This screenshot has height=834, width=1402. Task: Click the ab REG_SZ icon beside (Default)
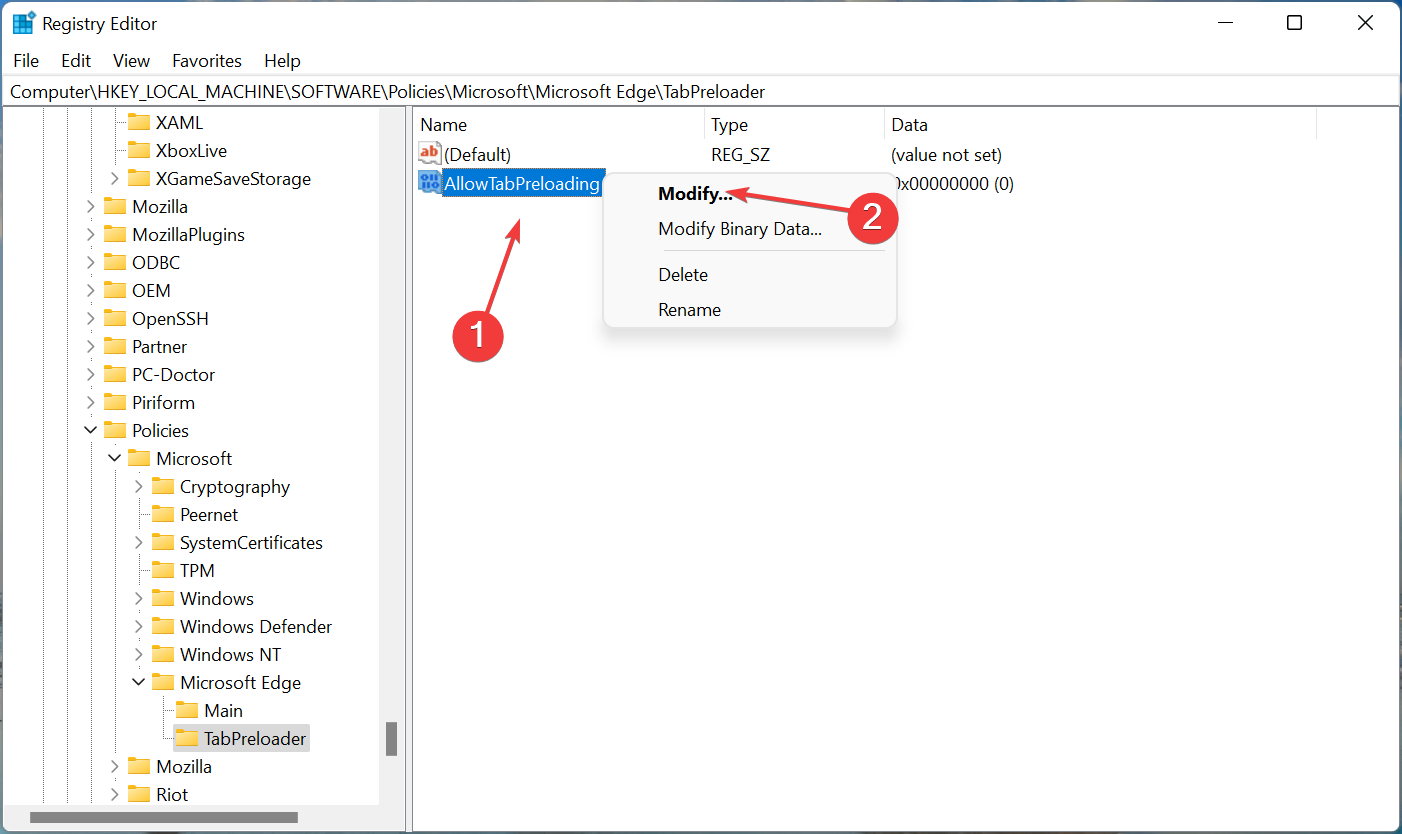tap(429, 153)
